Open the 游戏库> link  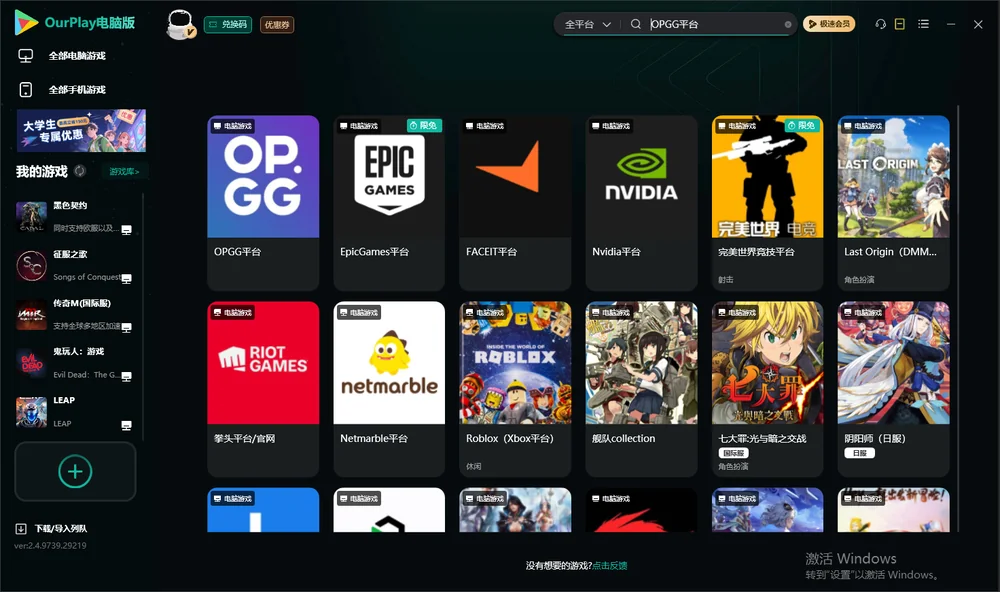tap(124, 171)
